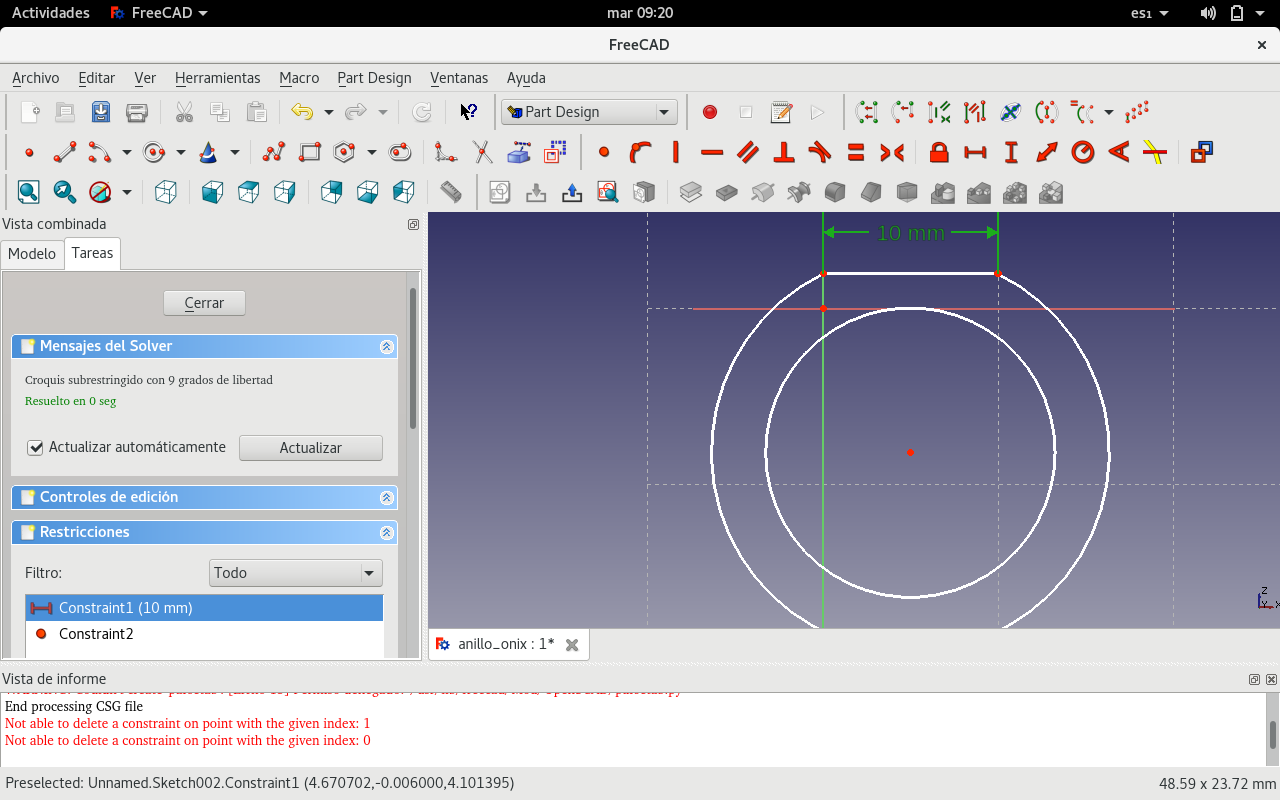Switch to the Modelo tab
Screen dimensions: 1280x800
click(x=32, y=254)
